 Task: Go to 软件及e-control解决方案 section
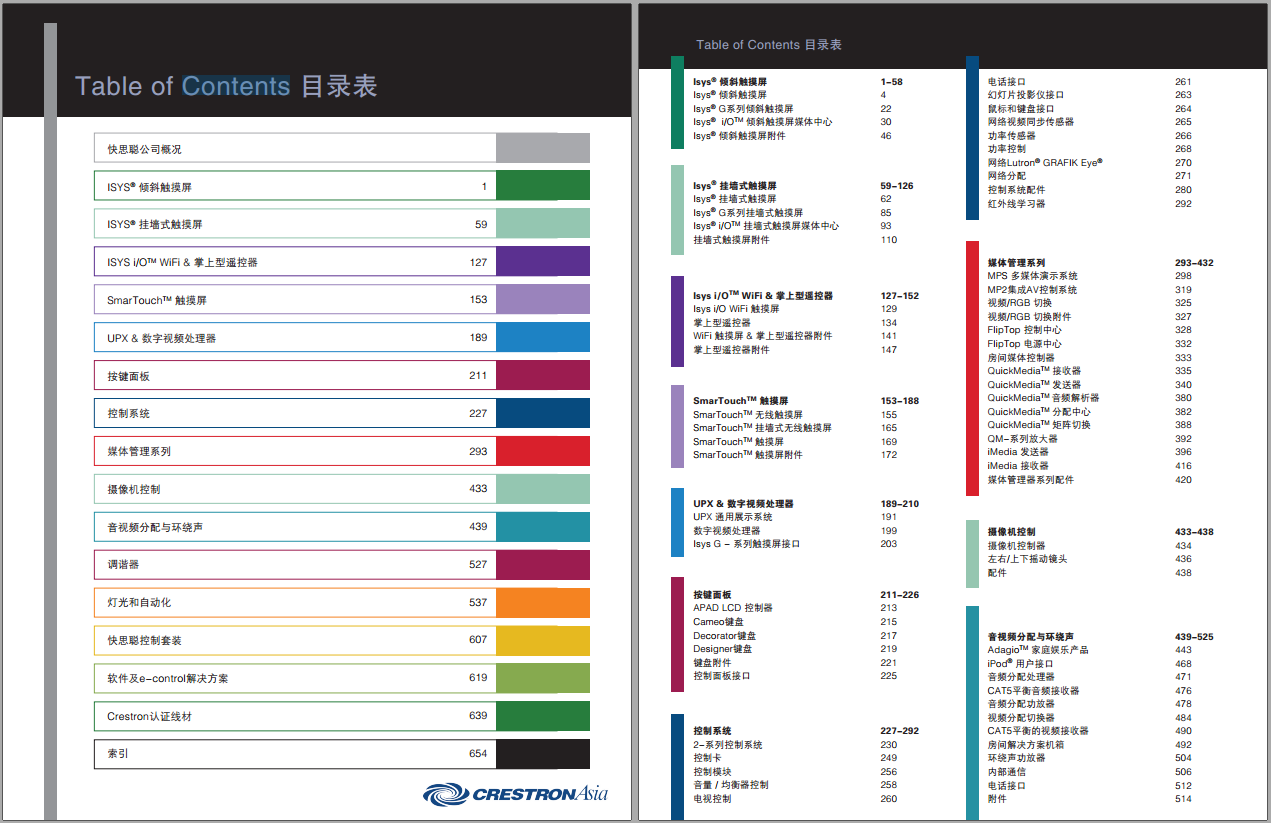[x=295, y=678]
